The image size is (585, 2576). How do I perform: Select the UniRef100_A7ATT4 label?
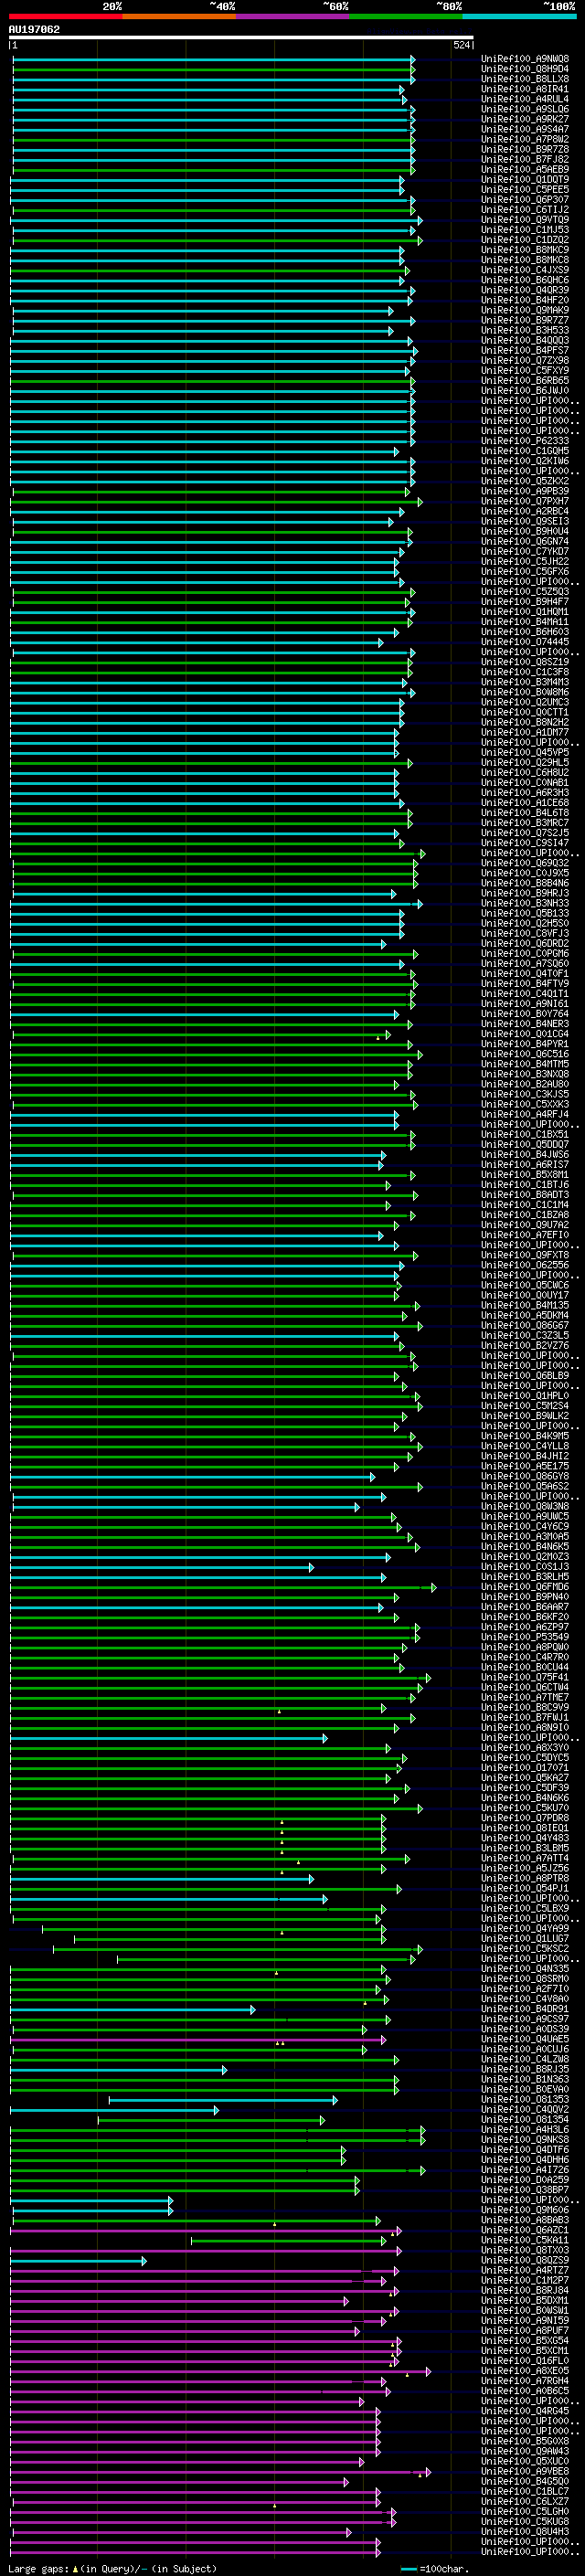(525, 1858)
